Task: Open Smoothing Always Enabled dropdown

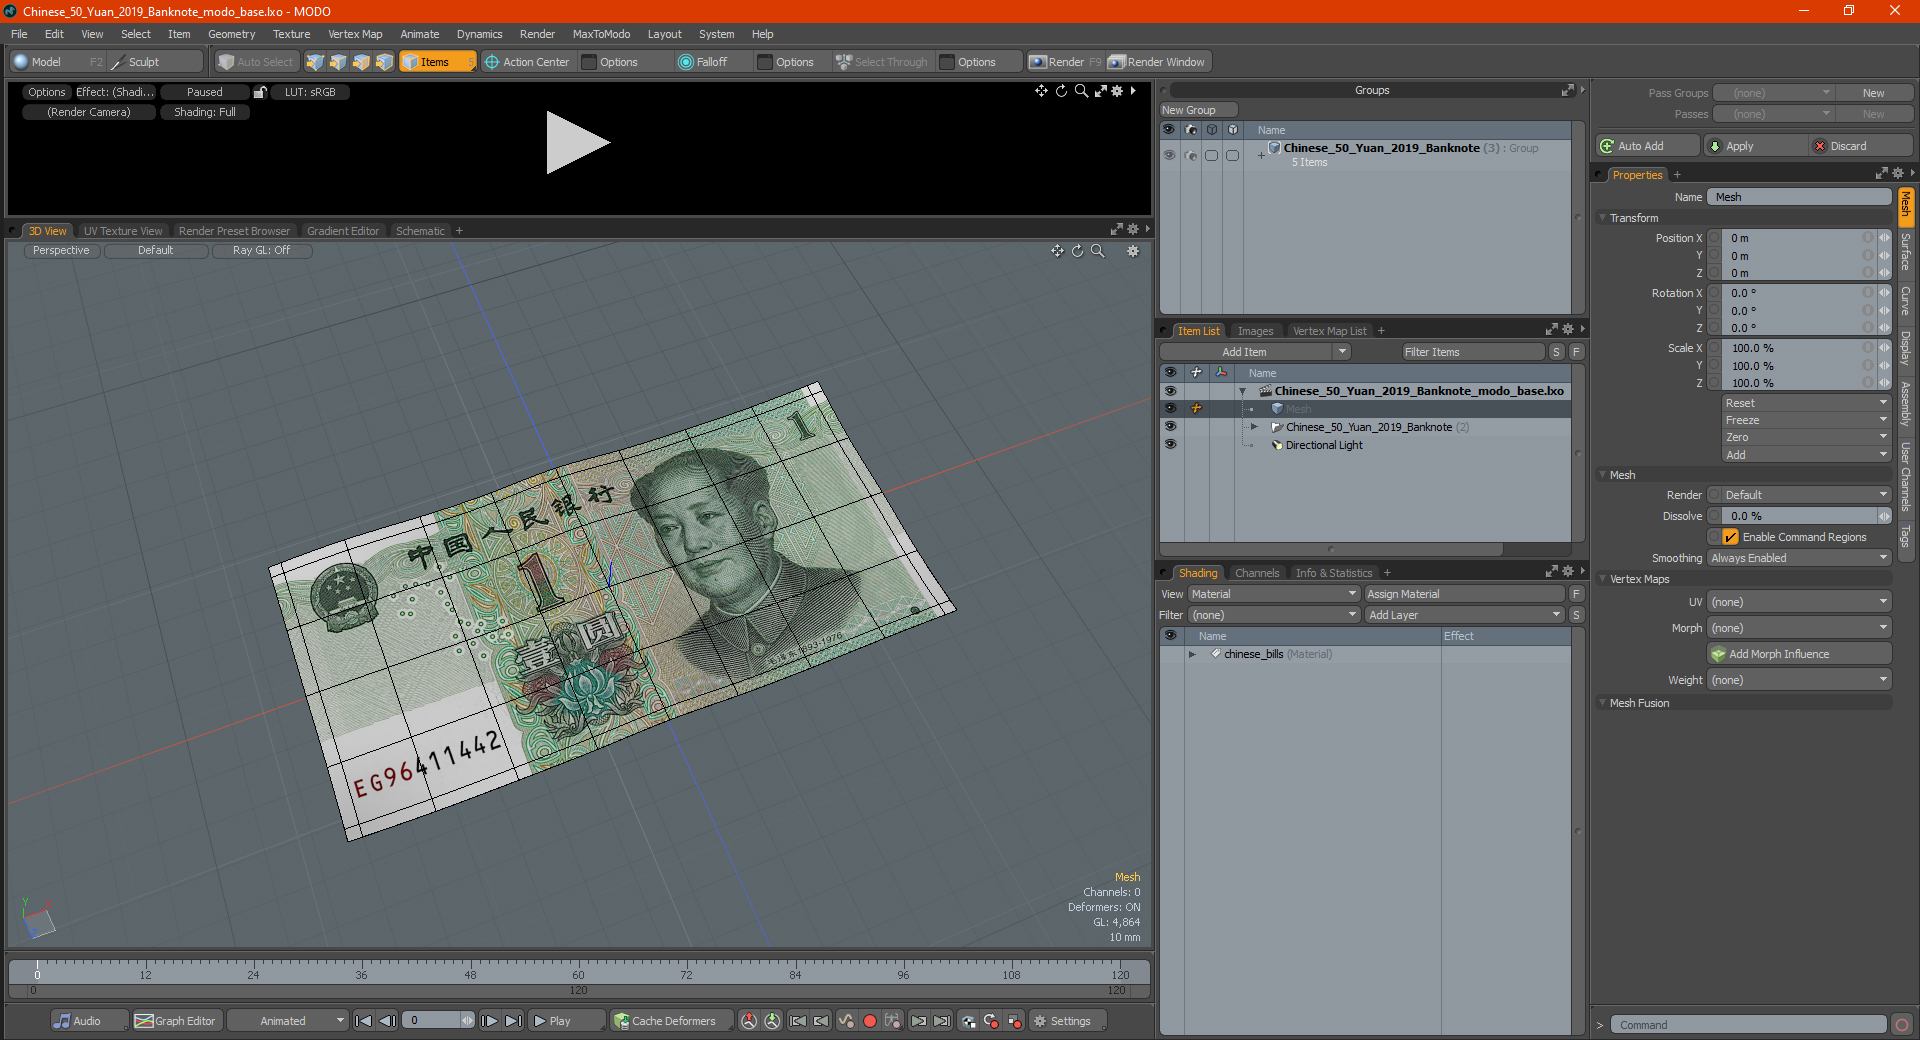Action: pos(1799,558)
